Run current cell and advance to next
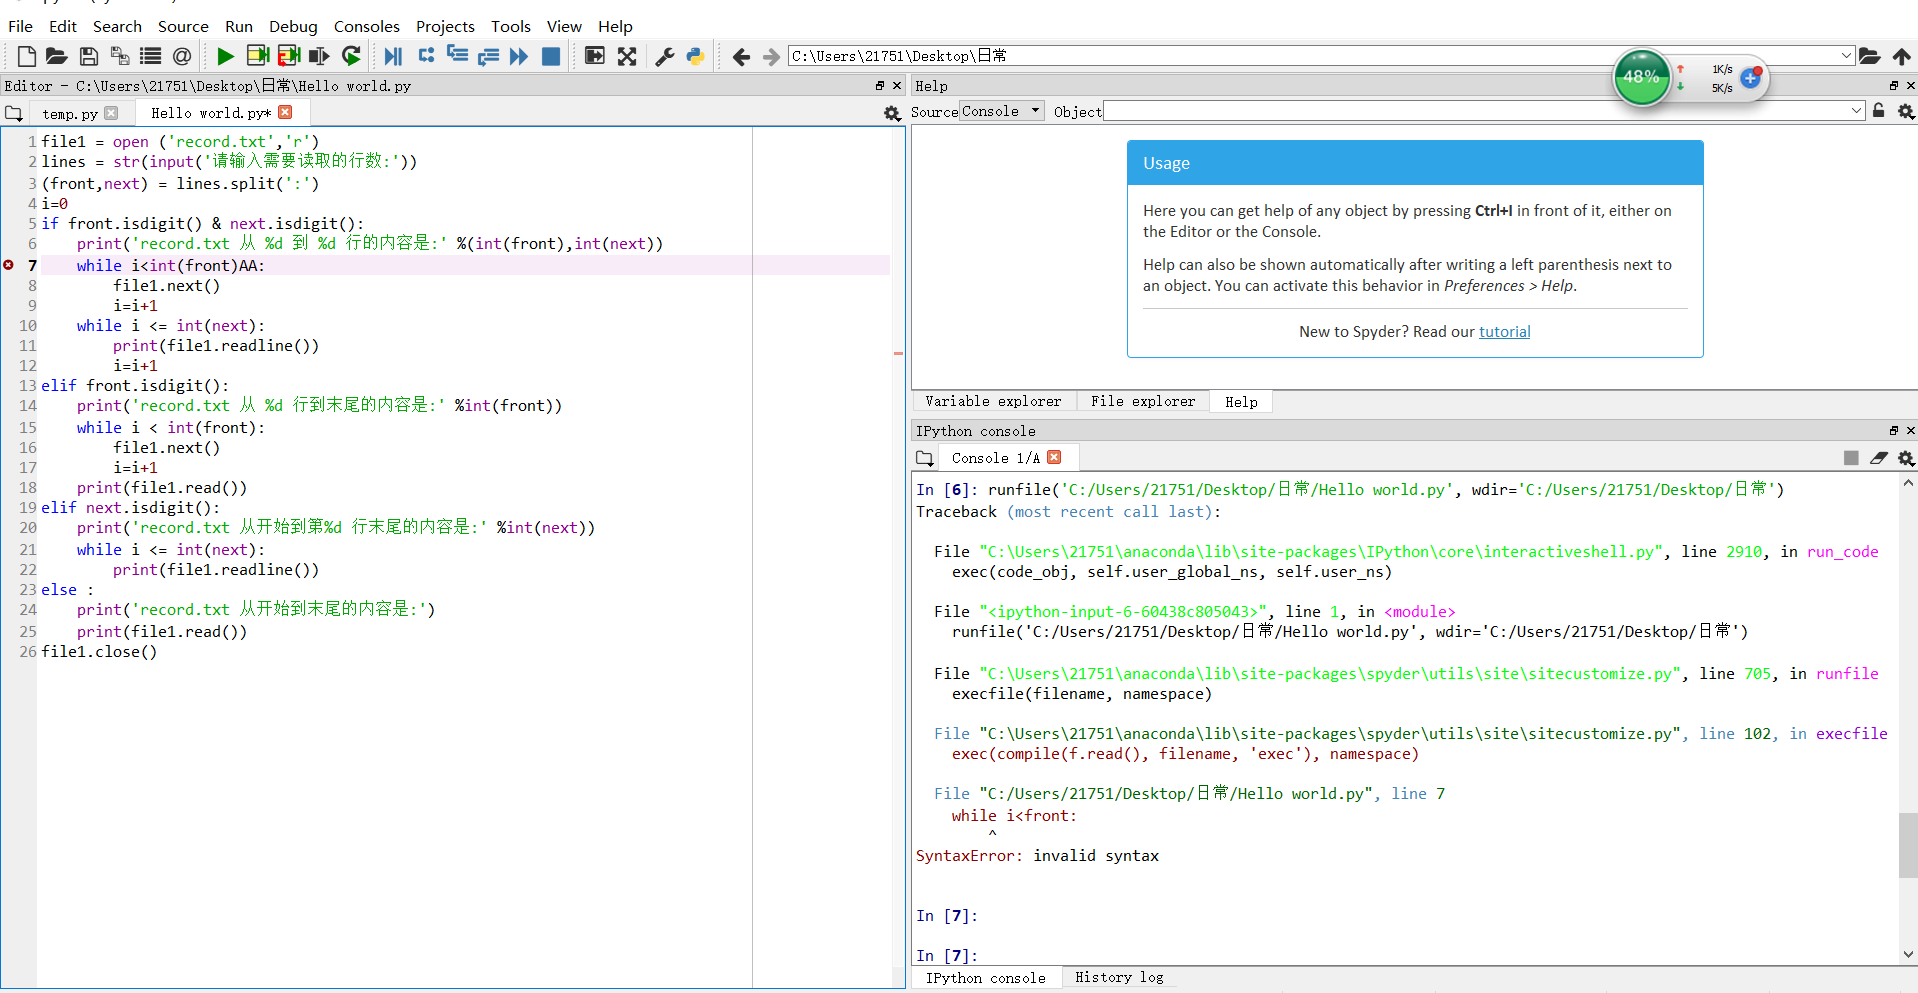Screen dimensions: 1918x993 coord(289,56)
